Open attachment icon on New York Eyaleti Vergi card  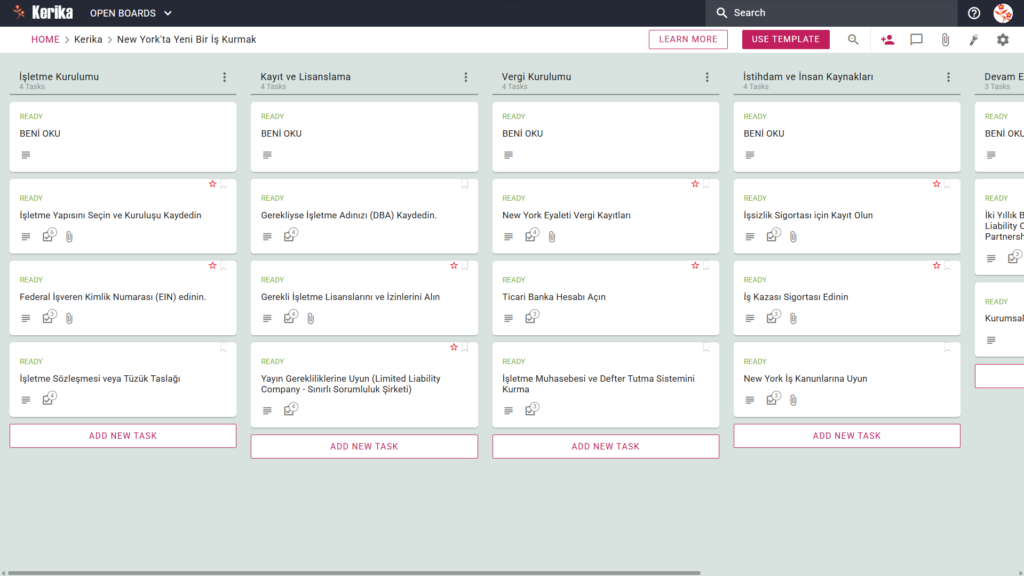pos(552,236)
